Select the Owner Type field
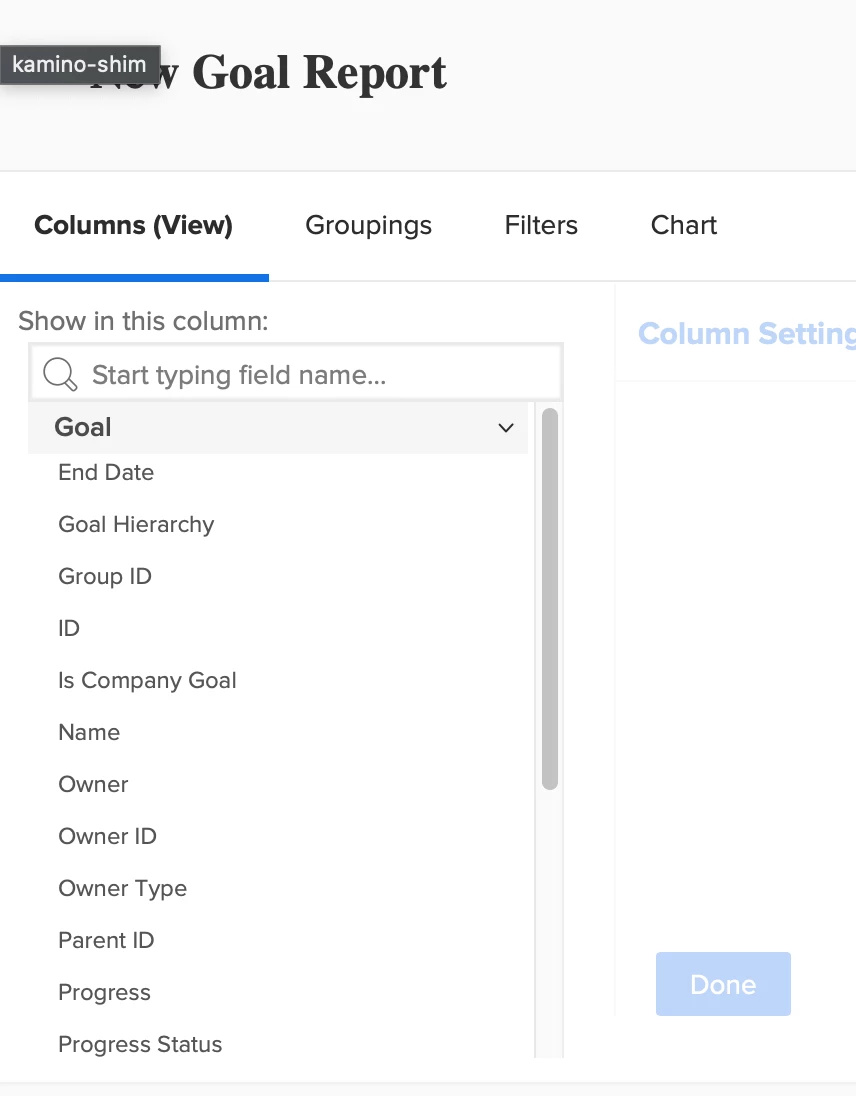The height and width of the screenshot is (1096, 856). [122, 889]
